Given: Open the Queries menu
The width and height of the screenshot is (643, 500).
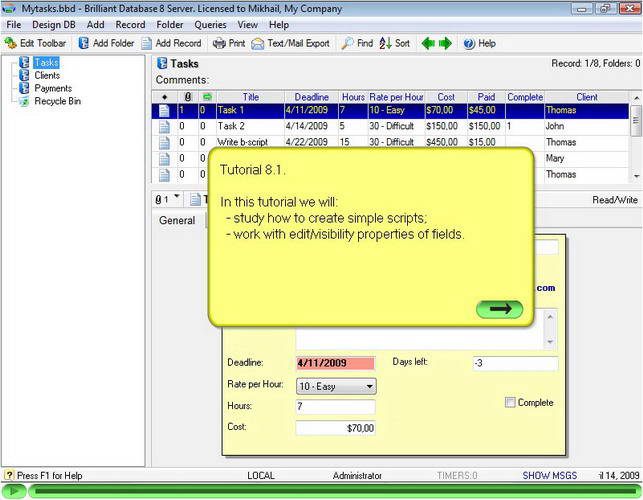Looking at the screenshot, I should point(210,25).
